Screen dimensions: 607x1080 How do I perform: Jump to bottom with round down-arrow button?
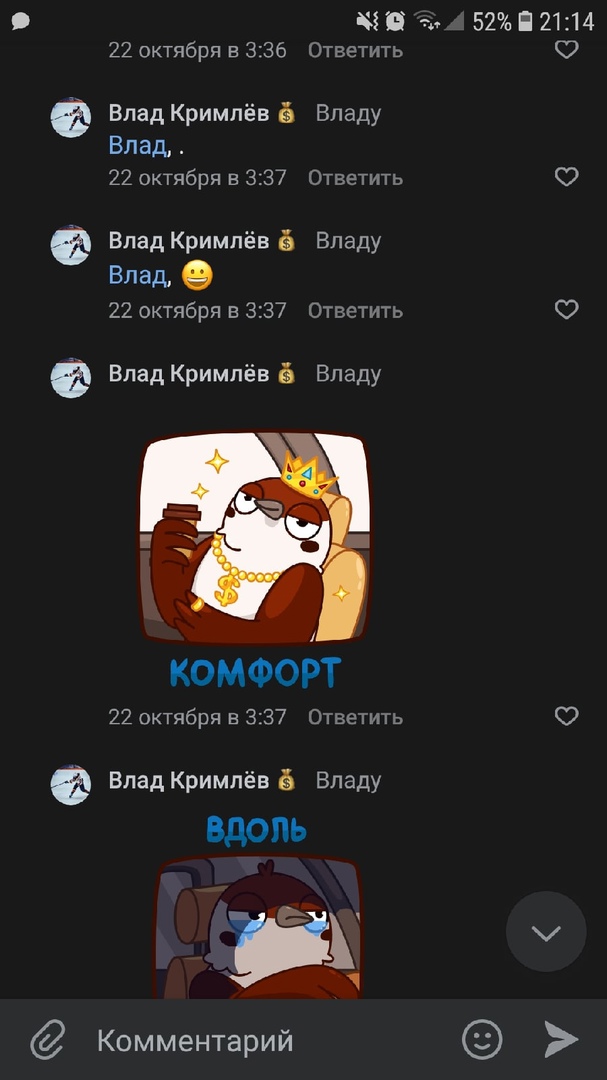546,932
